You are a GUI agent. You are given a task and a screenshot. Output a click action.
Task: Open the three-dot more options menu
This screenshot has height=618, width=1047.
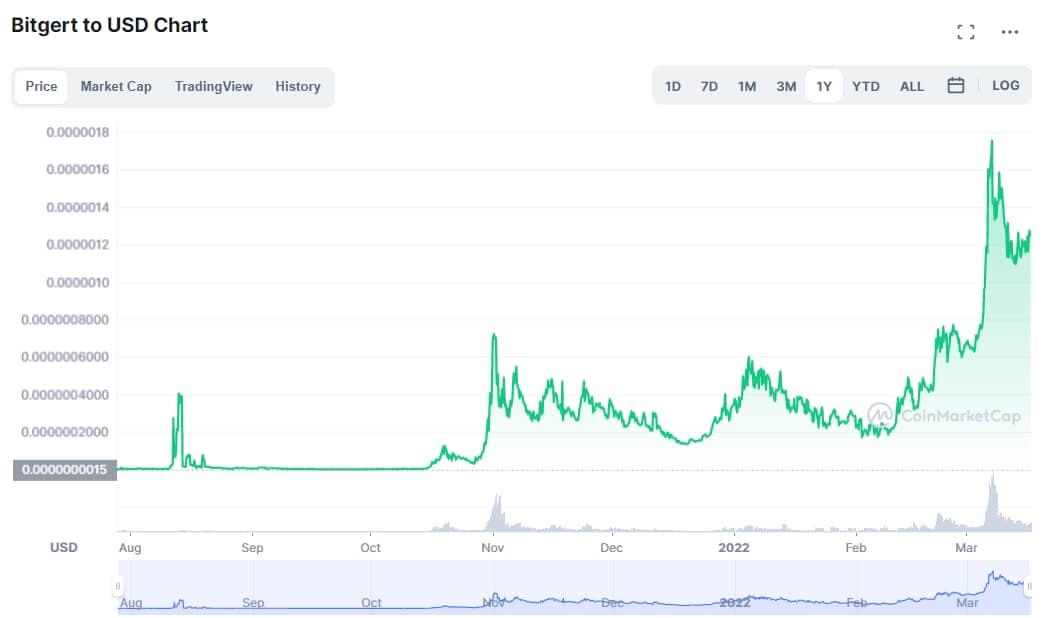[x=1010, y=31]
